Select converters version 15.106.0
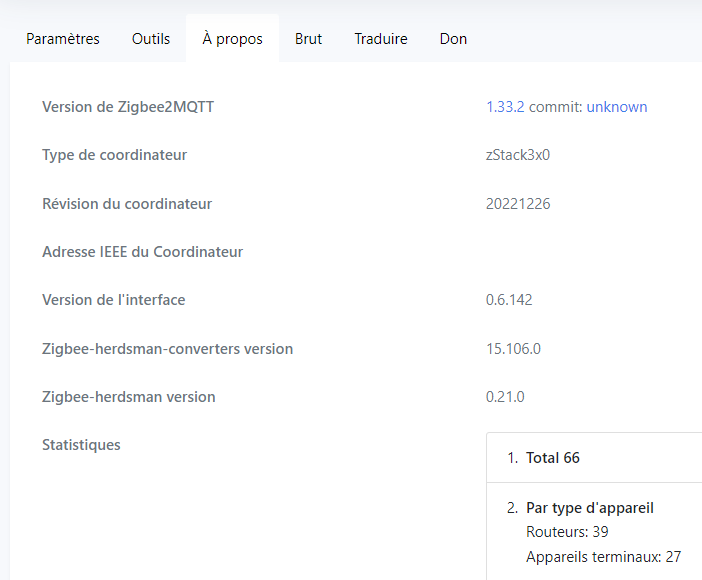Image resolution: width=702 pixels, height=580 pixels. pyautogui.click(x=514, y=349)
